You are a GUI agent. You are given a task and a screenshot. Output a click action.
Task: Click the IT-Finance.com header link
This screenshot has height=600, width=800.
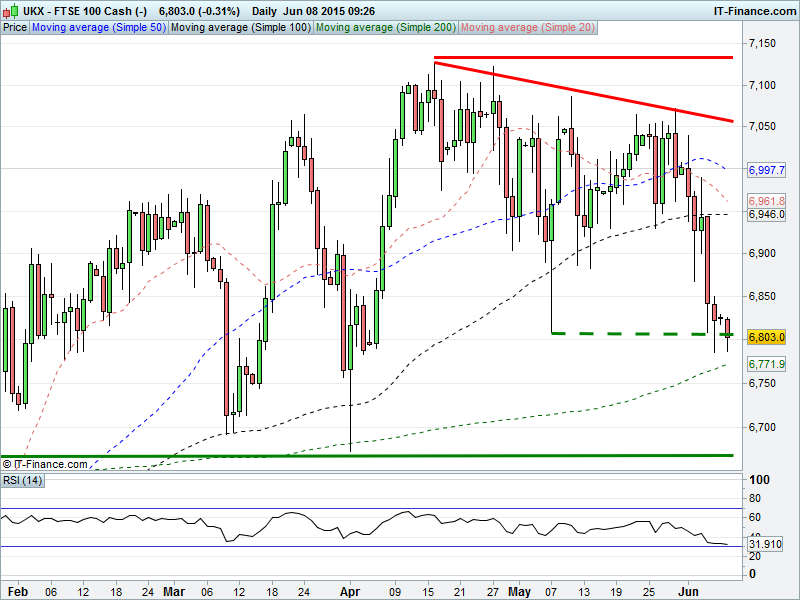(x=755, y=11)
